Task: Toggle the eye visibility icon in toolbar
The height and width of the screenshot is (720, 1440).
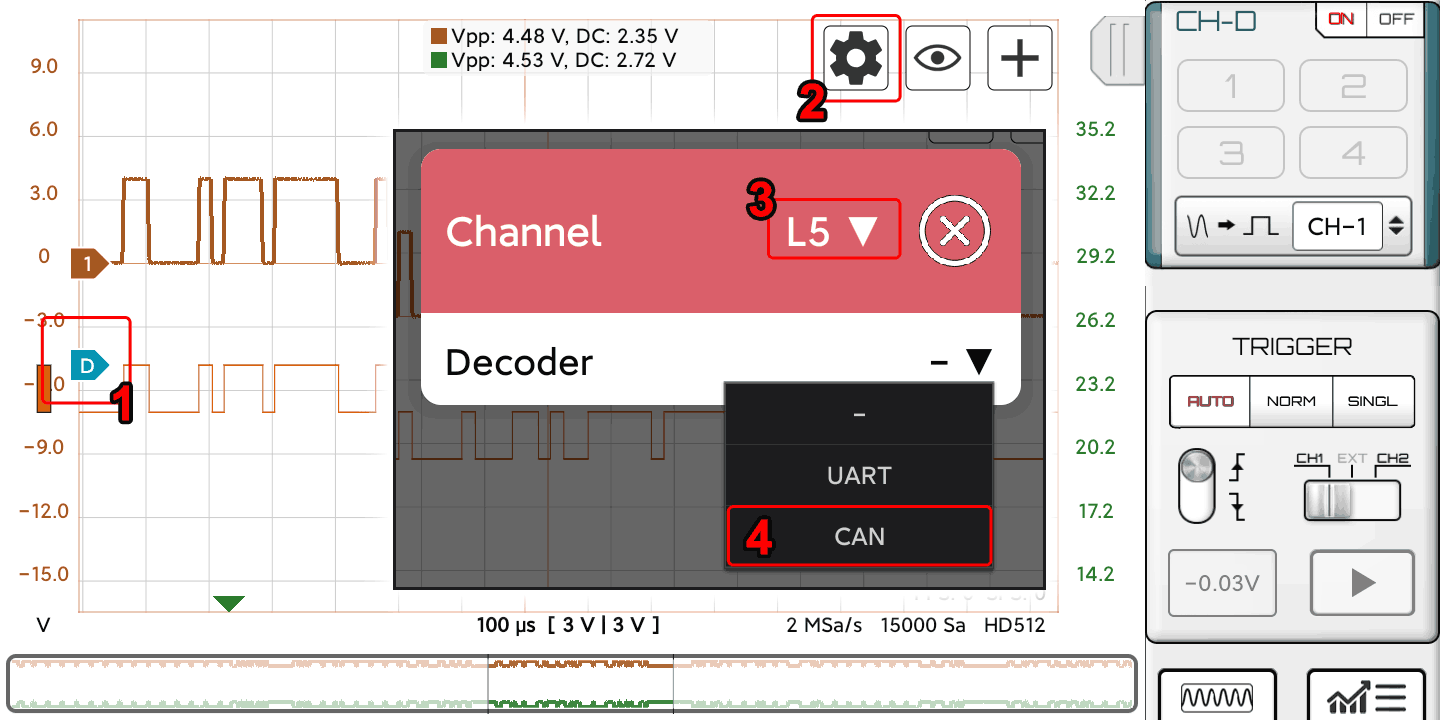Action: [x=937, y=57]
